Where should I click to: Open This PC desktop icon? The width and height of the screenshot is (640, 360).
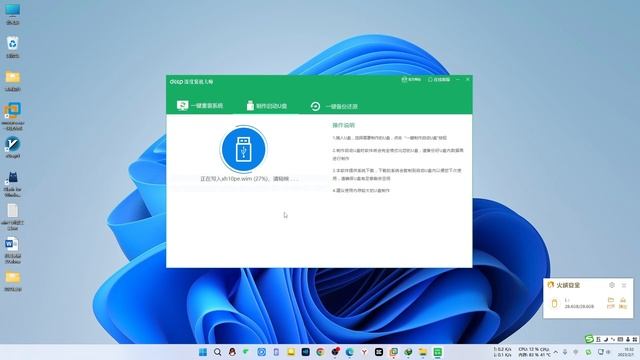point(13,14)
